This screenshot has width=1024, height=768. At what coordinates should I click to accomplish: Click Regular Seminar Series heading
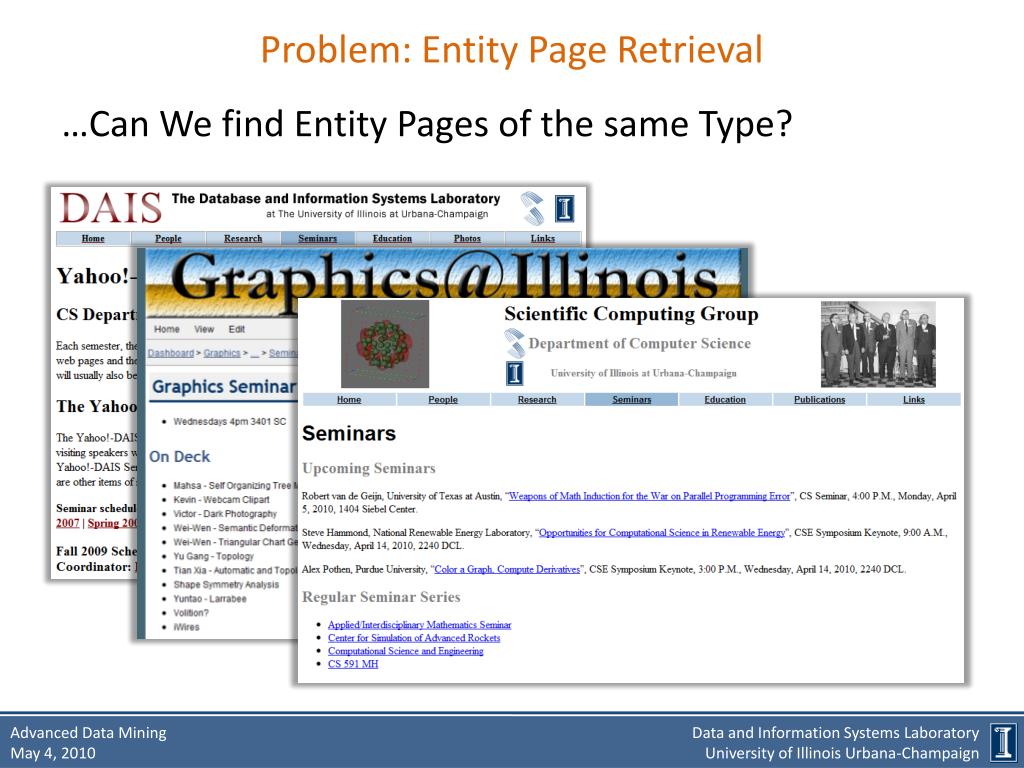381,597
